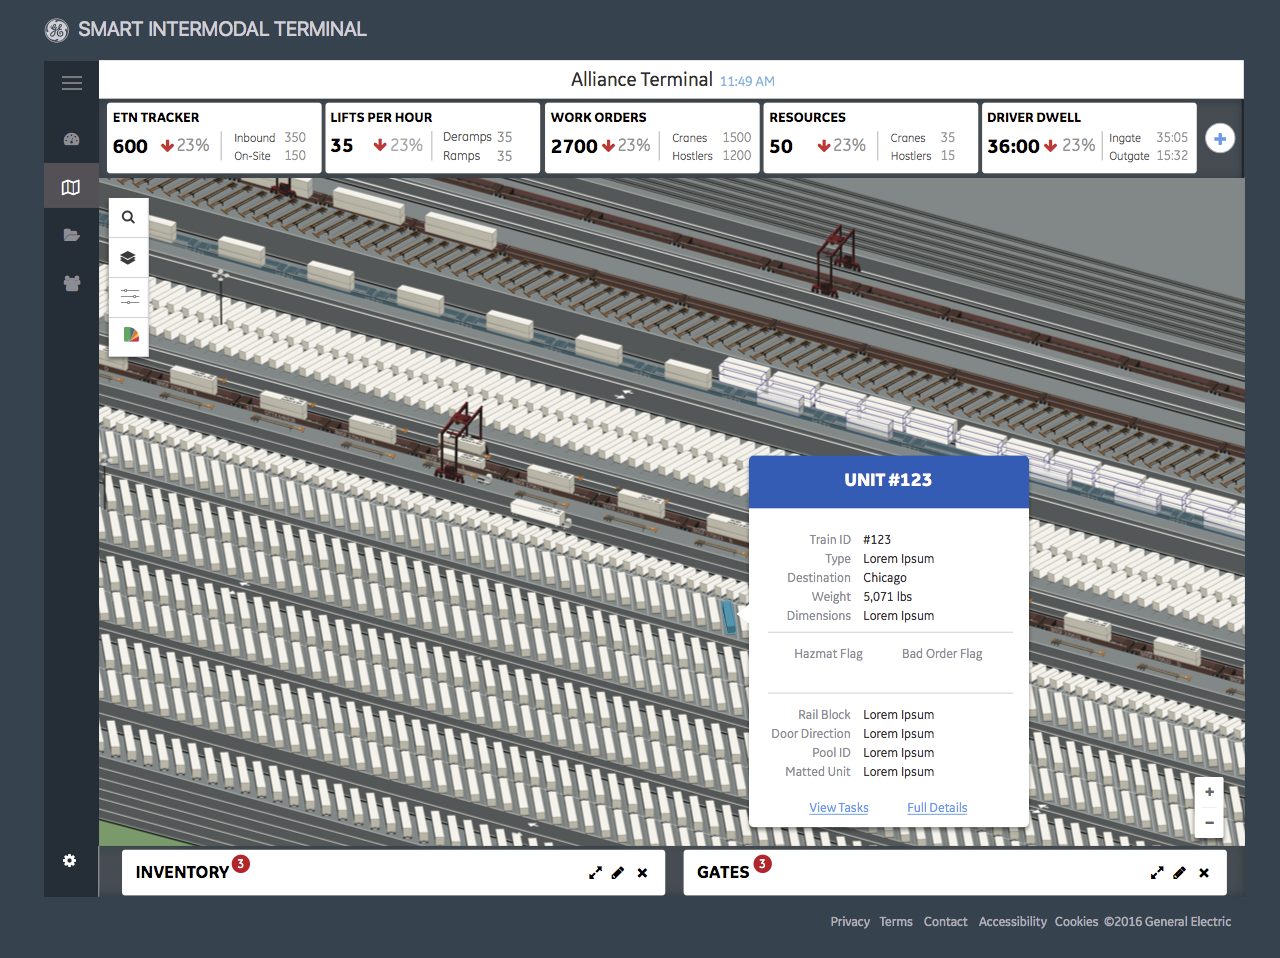
Task: Close the Gates panel
Action: pos(1204,873)
